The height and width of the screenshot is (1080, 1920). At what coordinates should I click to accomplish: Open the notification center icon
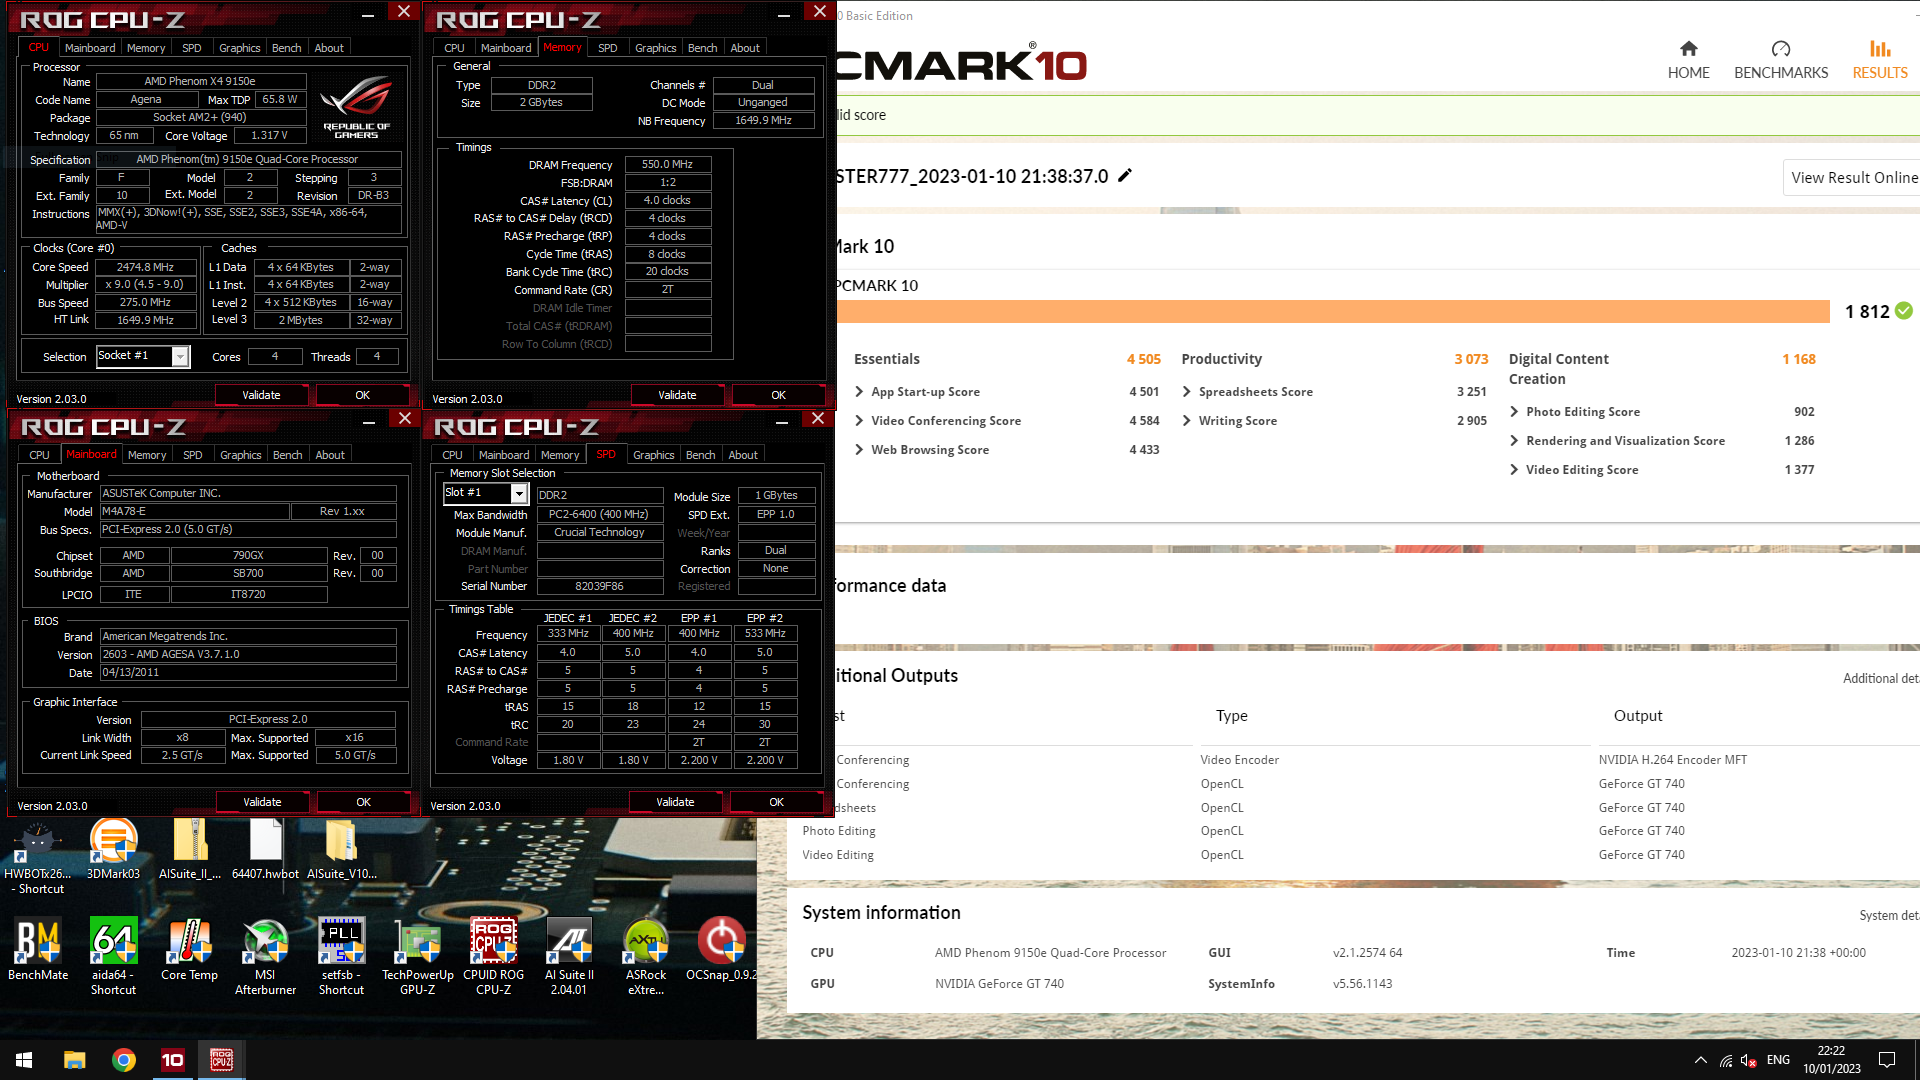[x=1887, y=1060]
